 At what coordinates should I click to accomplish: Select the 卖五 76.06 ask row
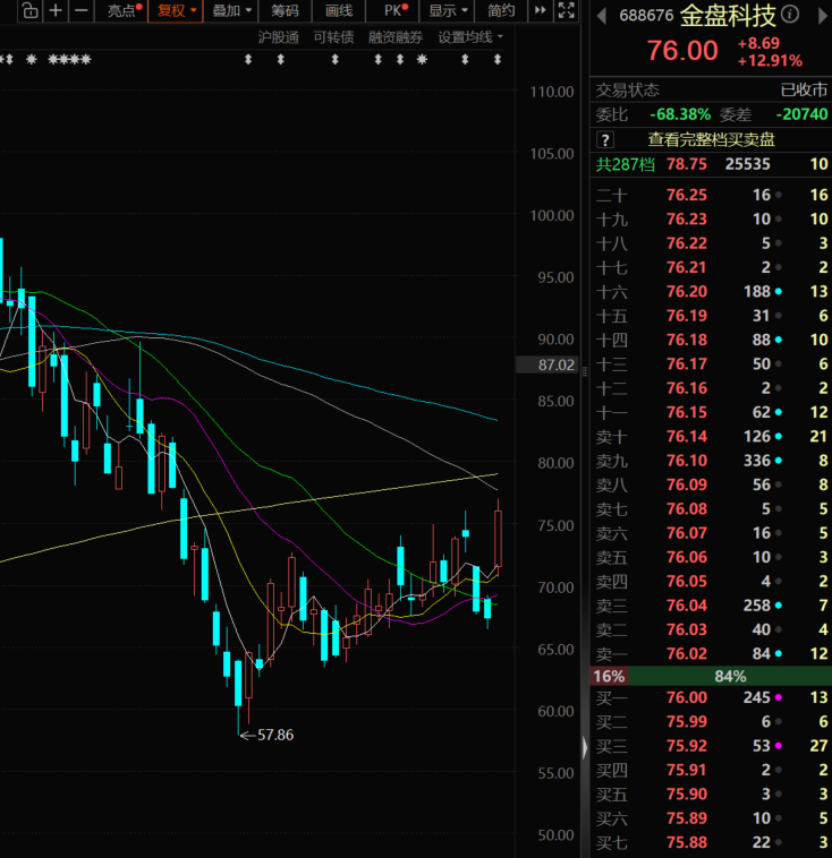click(x=710, y=557)
